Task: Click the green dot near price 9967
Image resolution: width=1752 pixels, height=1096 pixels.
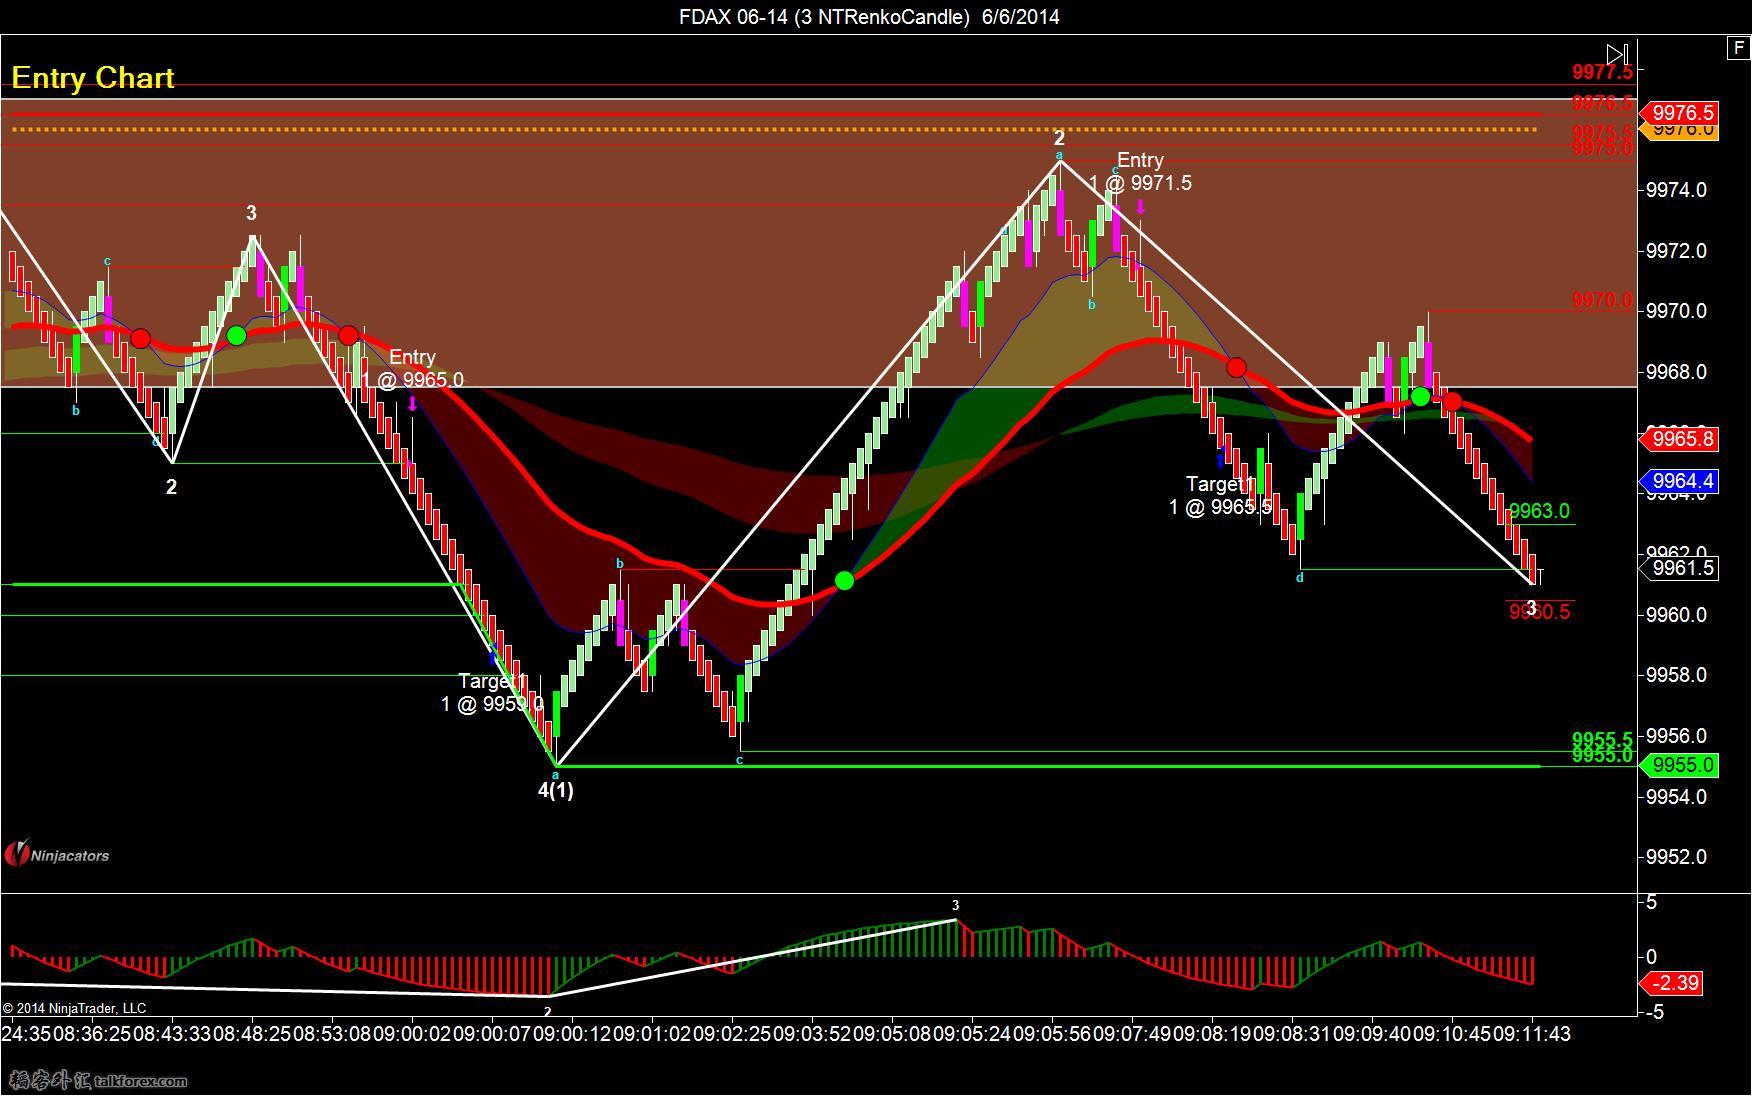Action: click(x=1420, y=397)
